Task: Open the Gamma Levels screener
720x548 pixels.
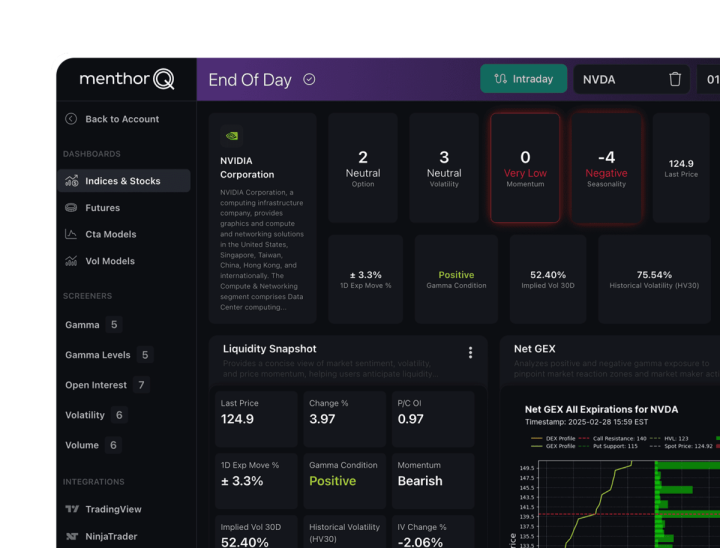Action: [98, 355]
